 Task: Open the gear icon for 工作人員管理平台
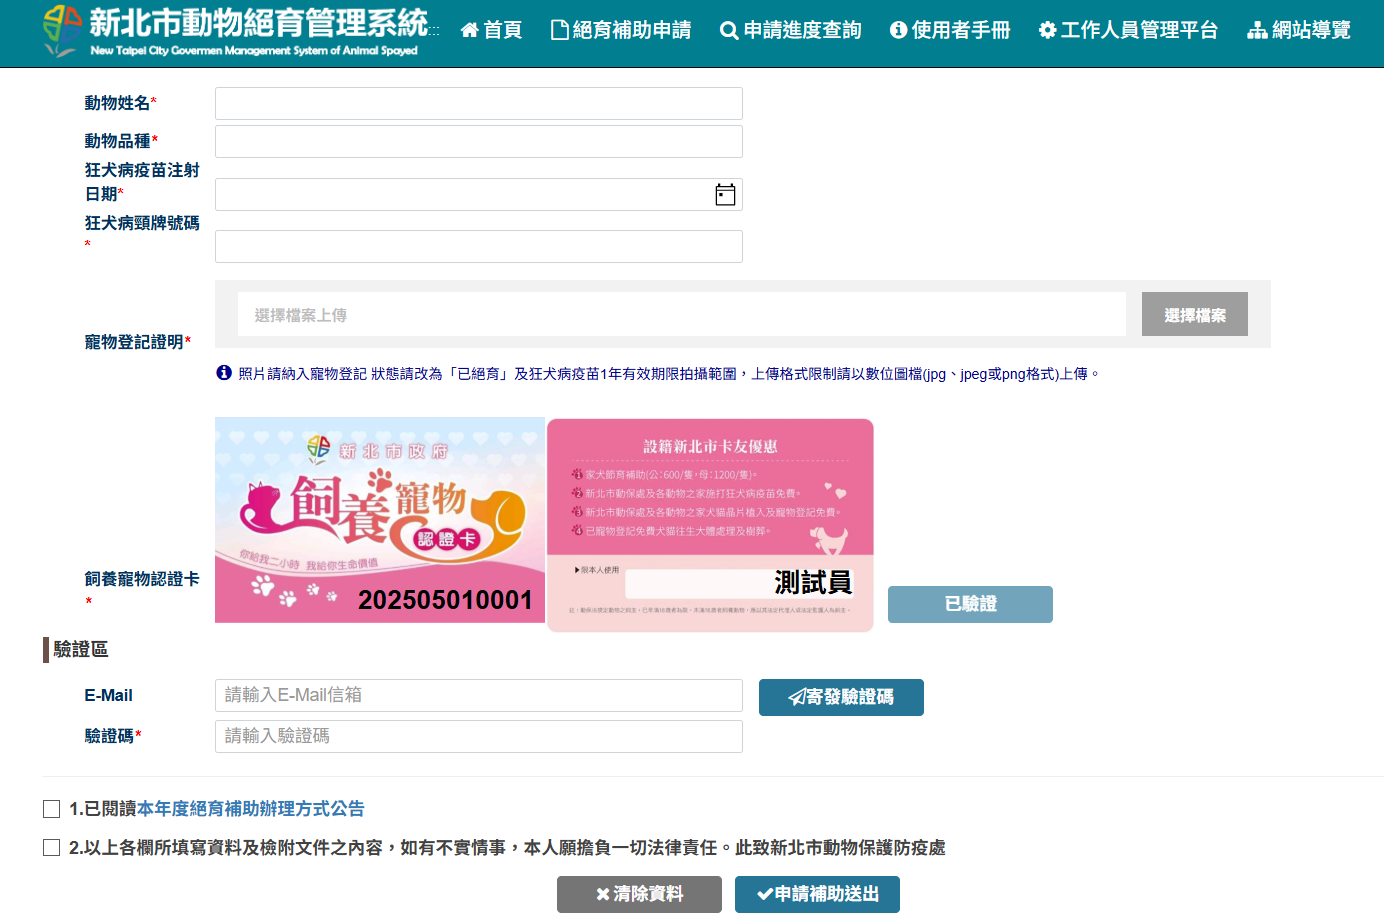coord(1046,30)
